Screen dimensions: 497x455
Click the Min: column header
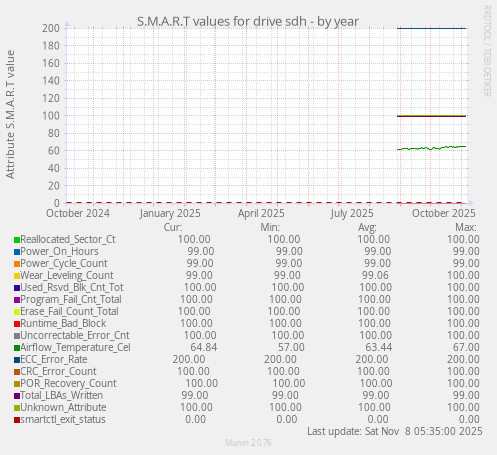click(x=270, y=228)
